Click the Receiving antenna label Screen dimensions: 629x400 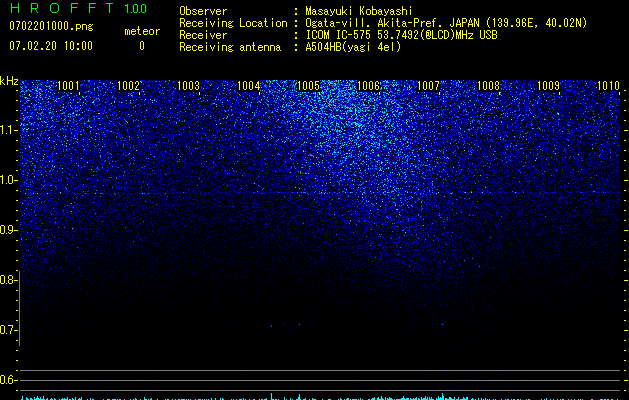[230, 47]
